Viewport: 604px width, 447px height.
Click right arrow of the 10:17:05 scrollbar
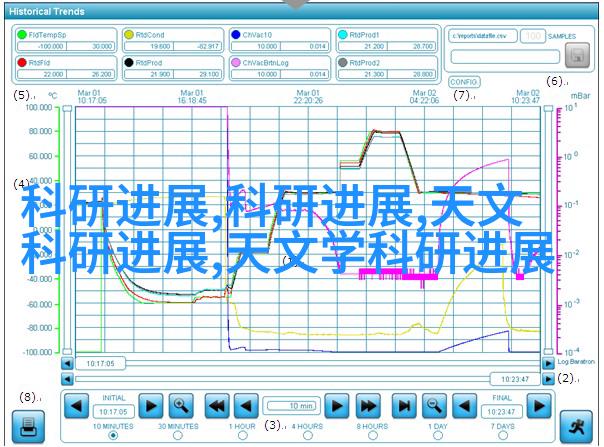[x=548, y=363]
